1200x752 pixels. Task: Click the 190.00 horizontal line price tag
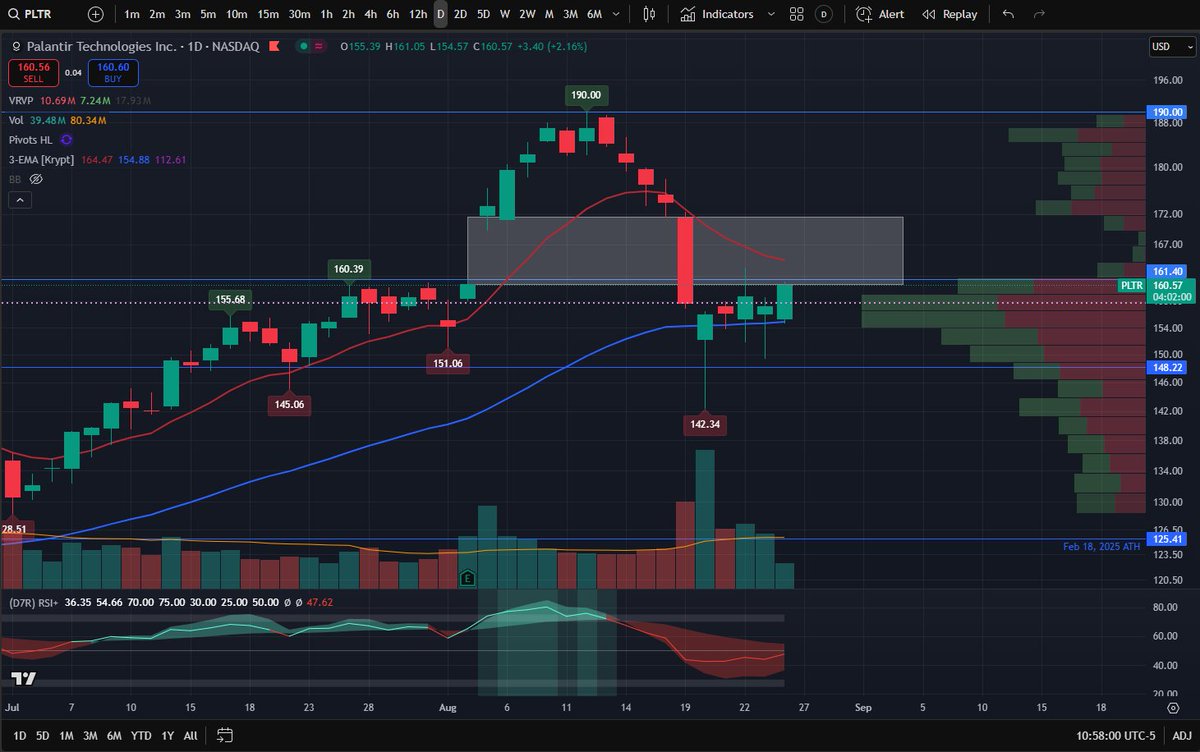click(1166, 112)
